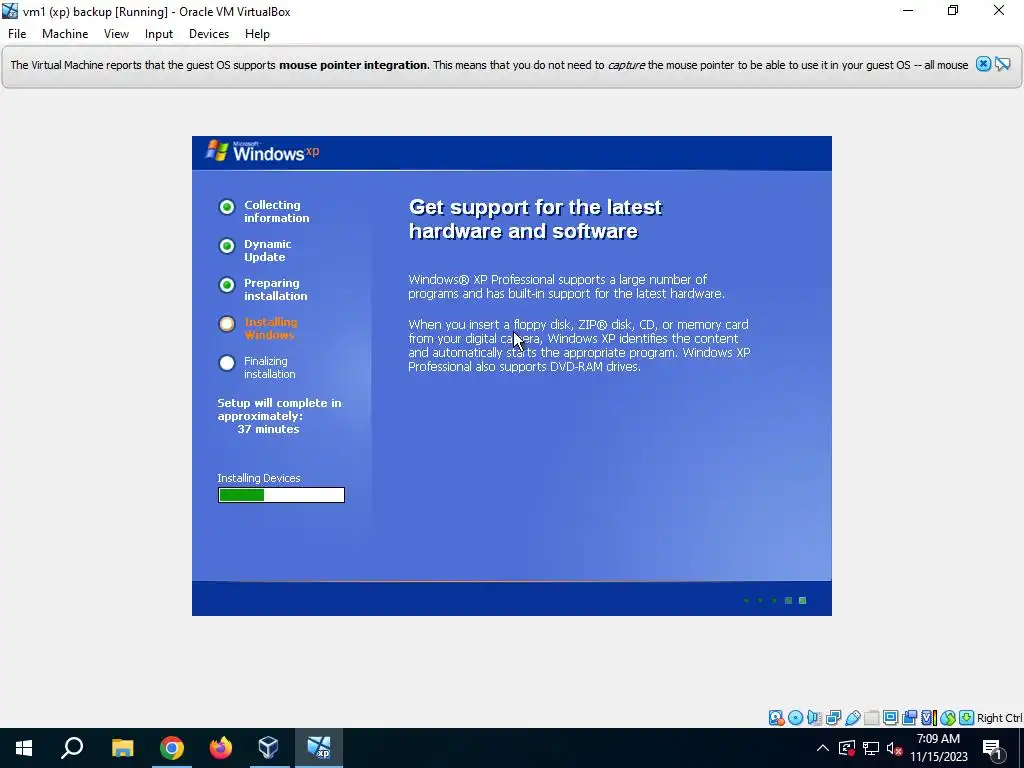This screenshot has height=768, width=1024.
Task: Click the CPU virtualization indicator icon
Action: pyautogui.click(x=929, y=718)
